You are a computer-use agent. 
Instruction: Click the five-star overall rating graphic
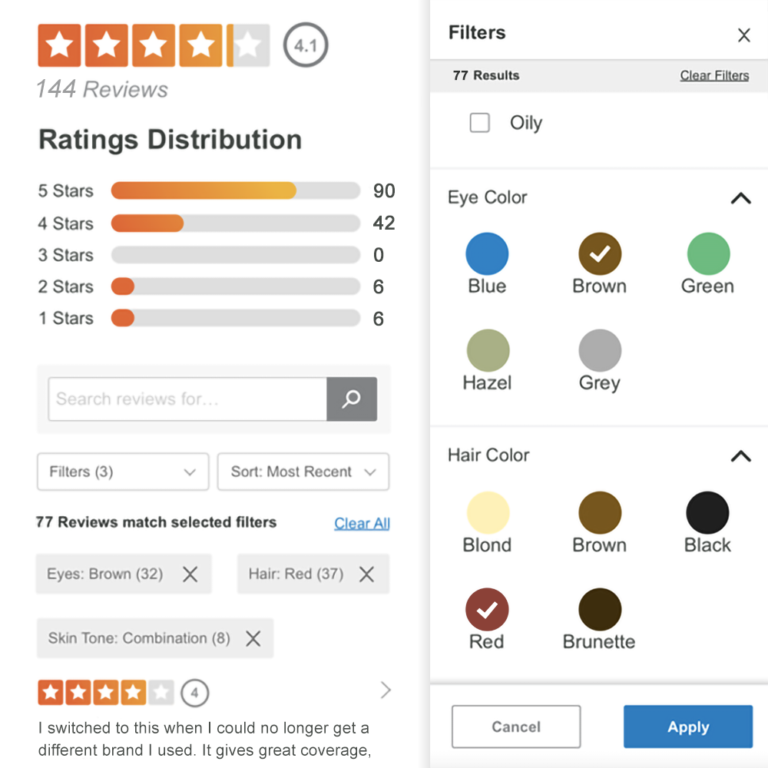click(153, 45)
